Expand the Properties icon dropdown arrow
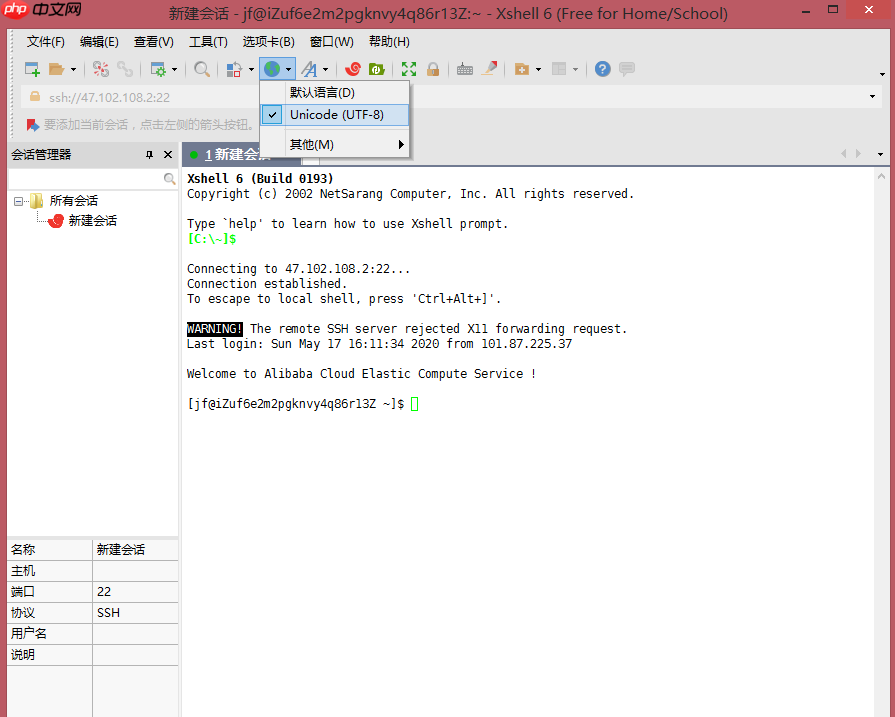The image size is (895, 717). pos(175,70)
